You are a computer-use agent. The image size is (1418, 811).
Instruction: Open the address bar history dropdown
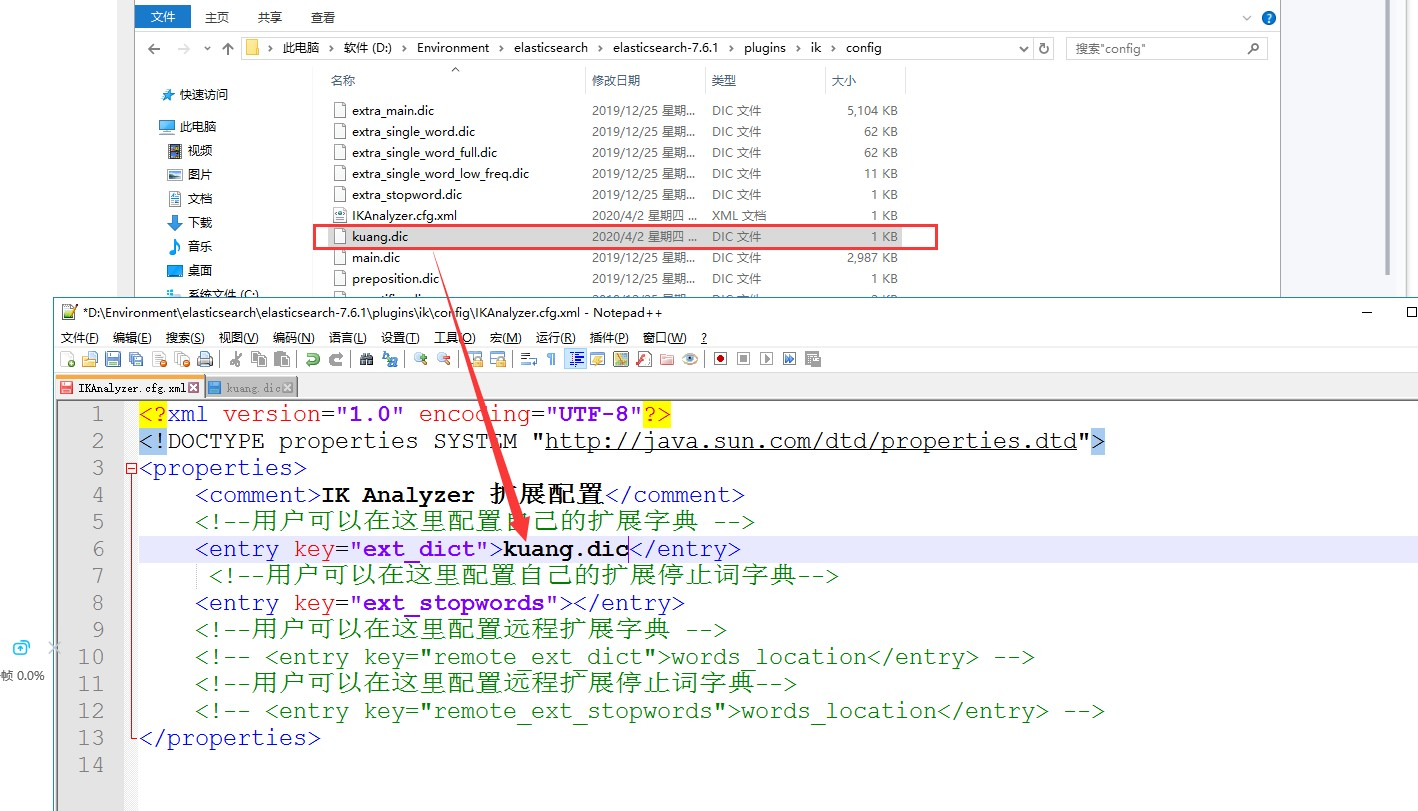(1024, 48)
